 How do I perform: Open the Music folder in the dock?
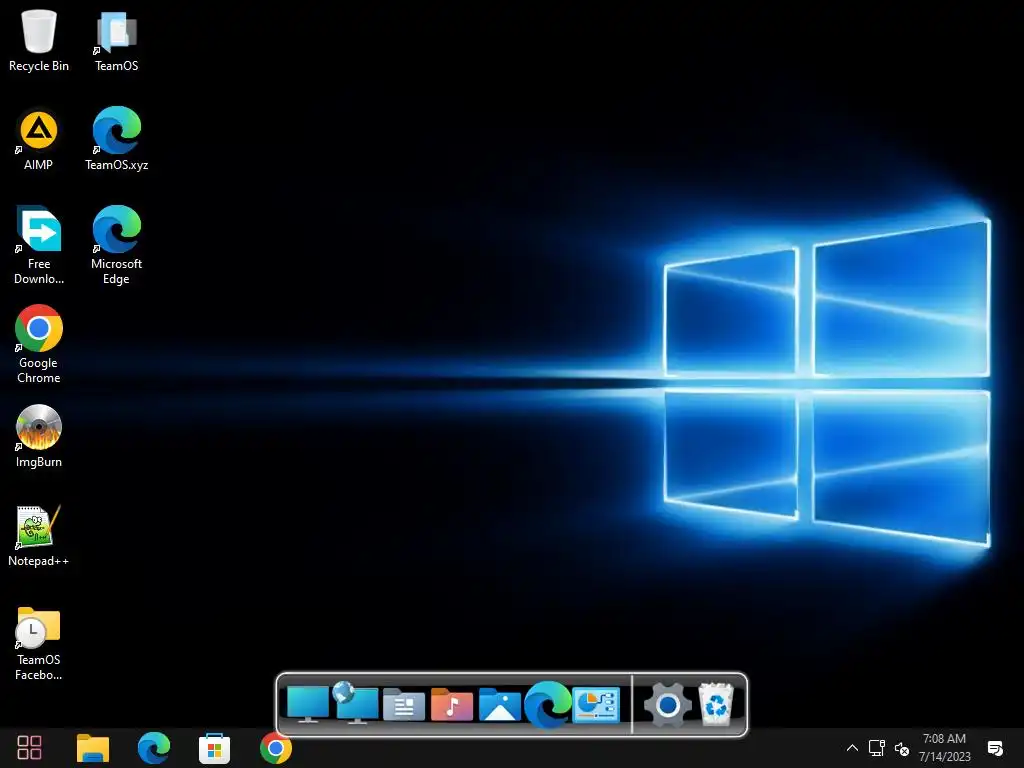click(x=451, y=705)
